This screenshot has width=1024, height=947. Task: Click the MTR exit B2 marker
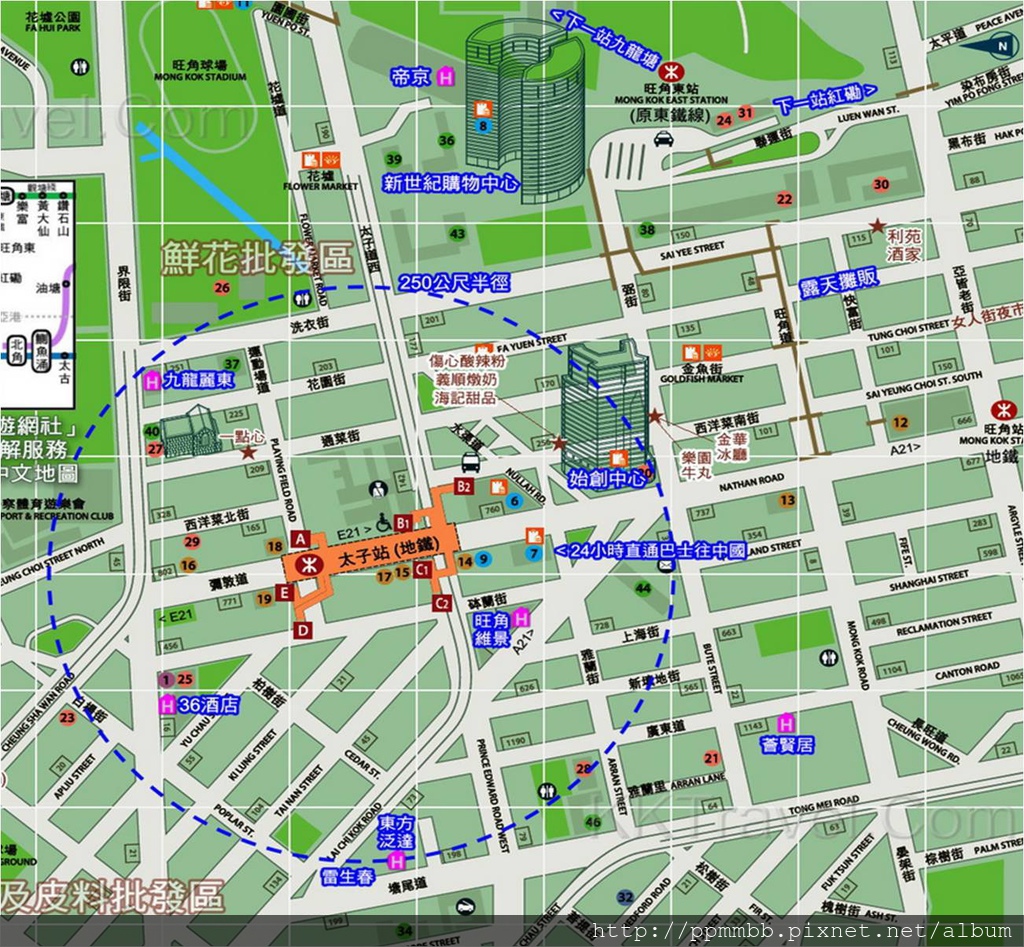point(464,486)
